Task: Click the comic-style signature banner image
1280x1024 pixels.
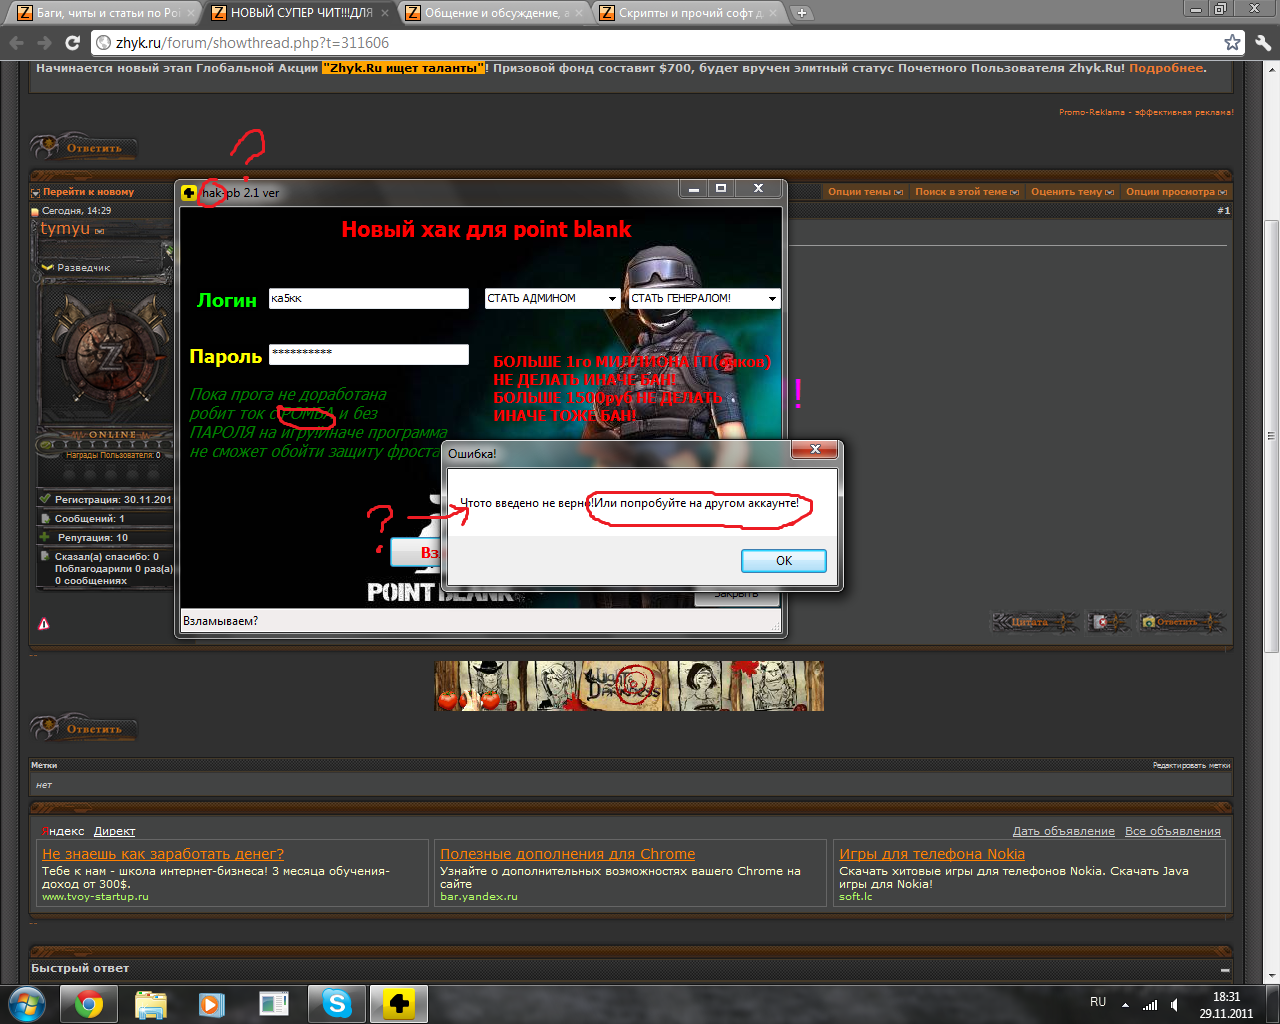Action: coord(629,686)
